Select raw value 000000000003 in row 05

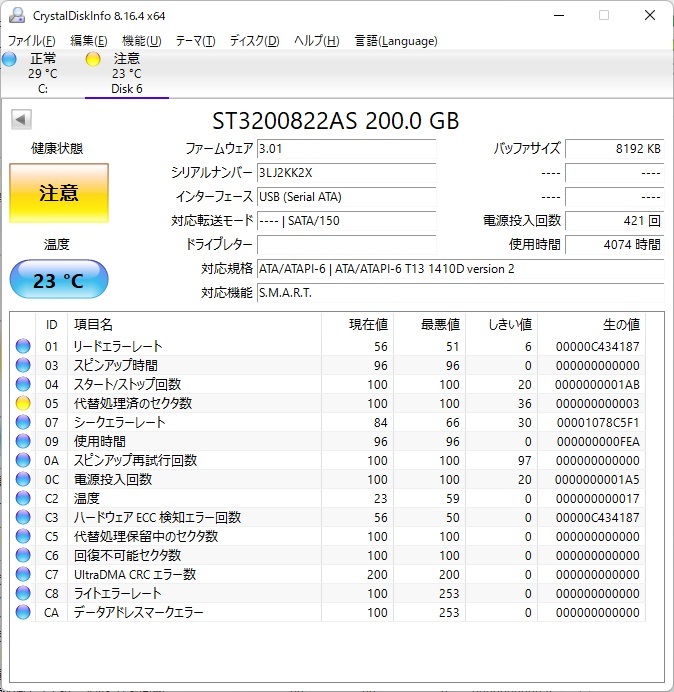pos(598,403)
